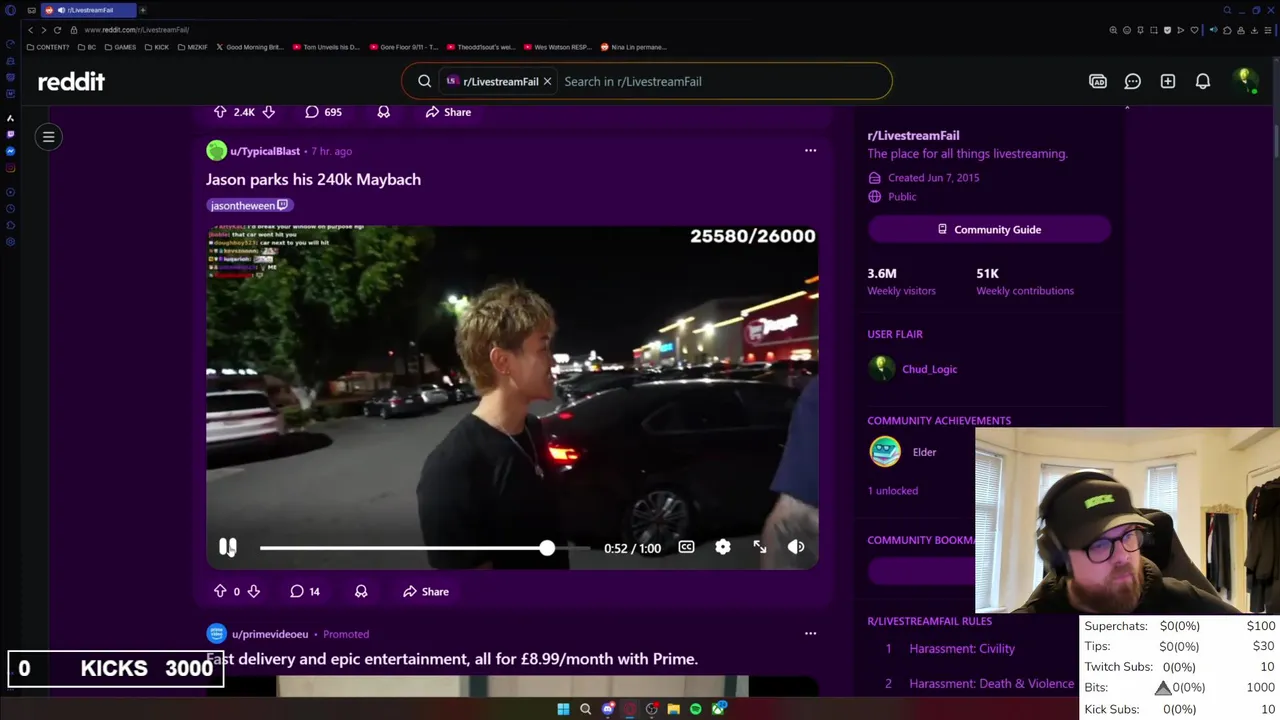1280x720 pixels.
Task: Open Discord from the taskbar
Action: 608,709
